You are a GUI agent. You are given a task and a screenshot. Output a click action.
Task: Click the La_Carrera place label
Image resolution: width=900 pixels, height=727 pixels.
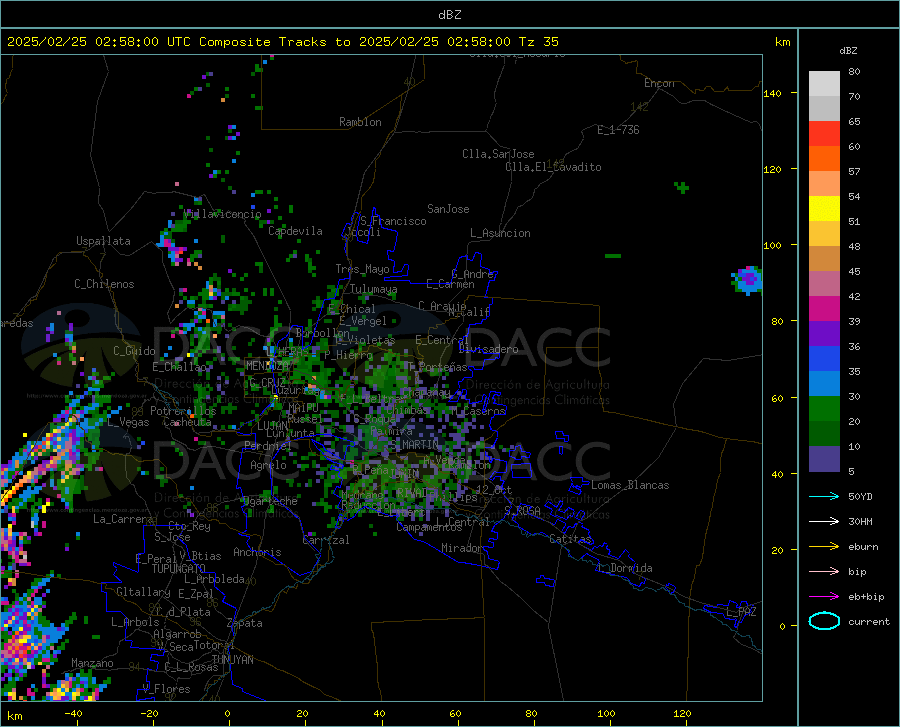[x=123, y=519]
